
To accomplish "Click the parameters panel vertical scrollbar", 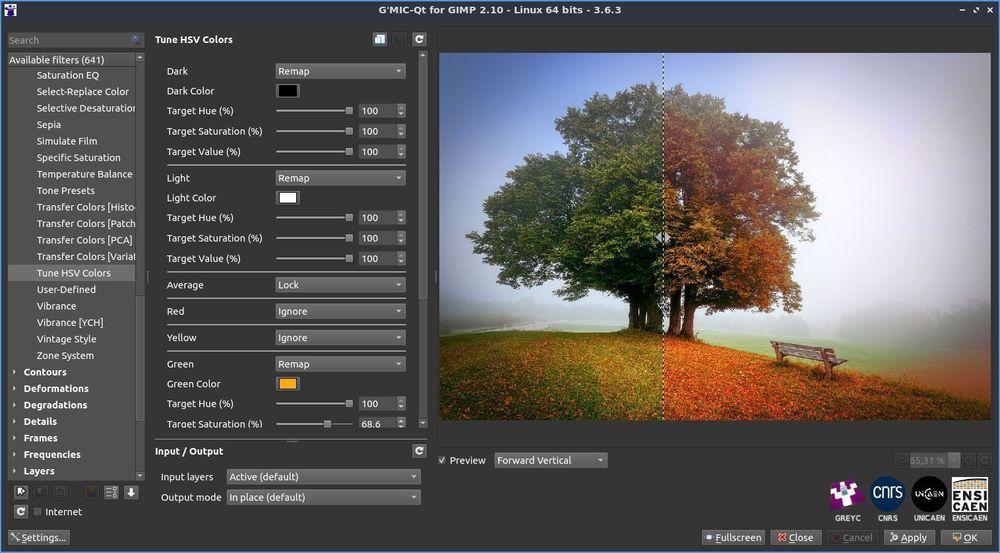I will click(x=422, y=179).
